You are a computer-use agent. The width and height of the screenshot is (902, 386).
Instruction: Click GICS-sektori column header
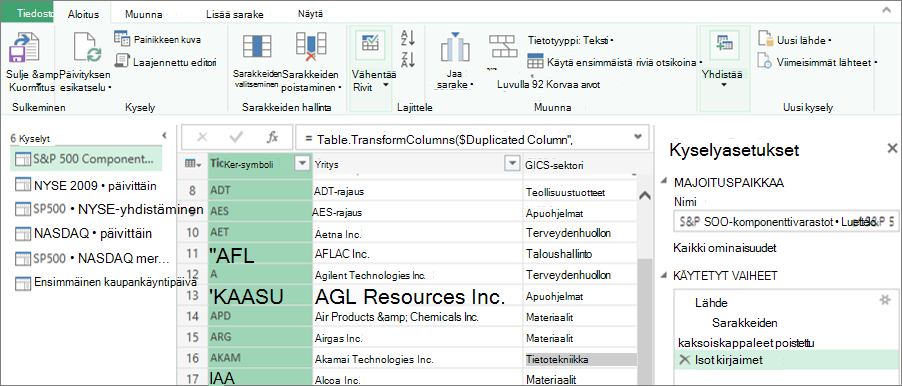click(x=580, y=164)
